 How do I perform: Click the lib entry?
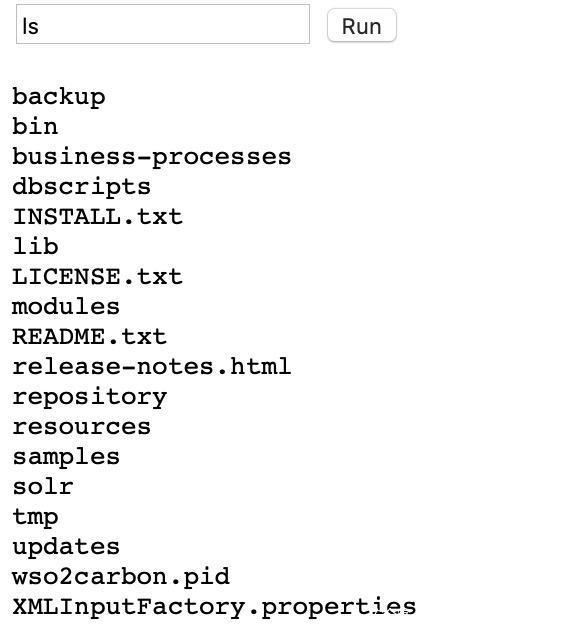pyautogui.click(x=36, y=246)
